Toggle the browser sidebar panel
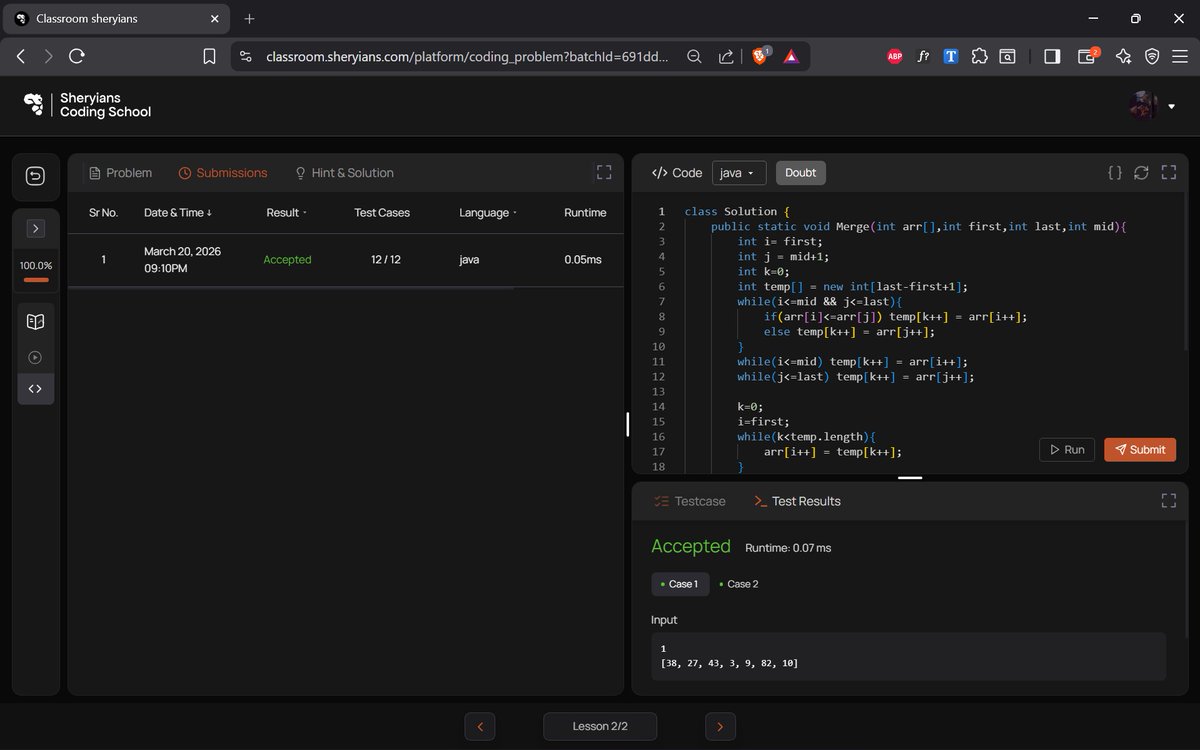 tap(1052, 57)
